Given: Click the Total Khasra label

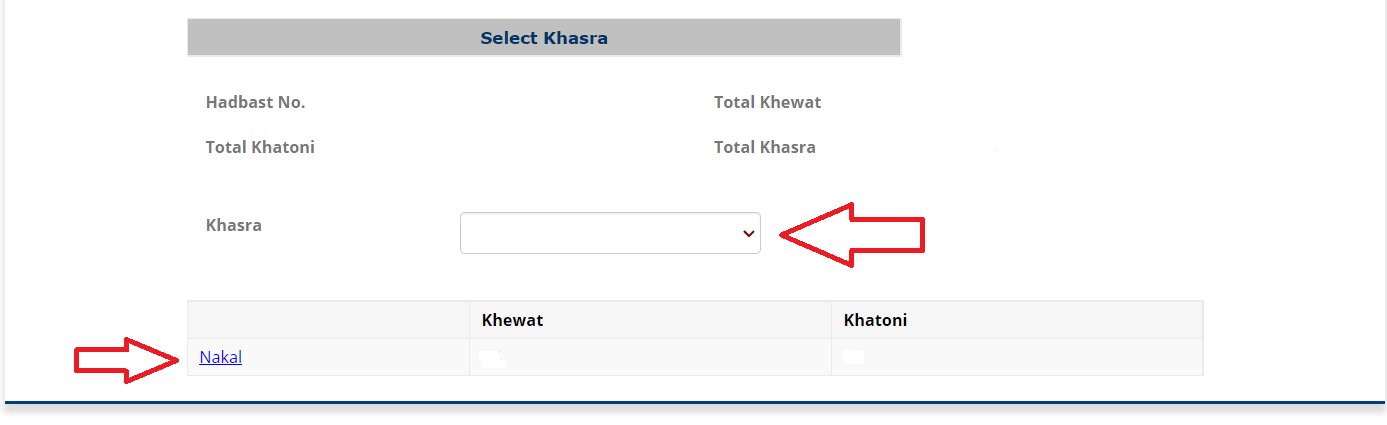Looking at the screenshot, I should 764,147.
